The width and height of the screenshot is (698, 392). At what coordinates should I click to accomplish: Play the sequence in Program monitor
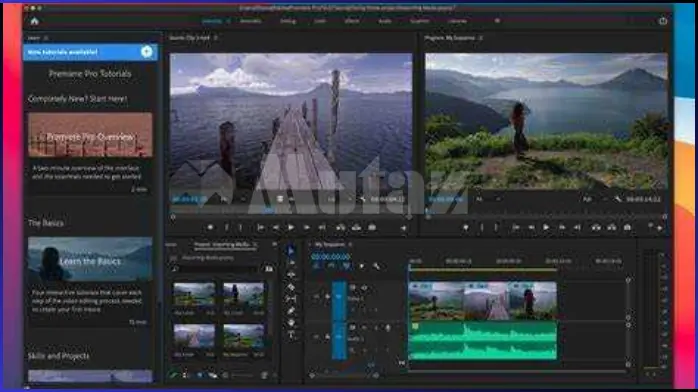[546, 227]
